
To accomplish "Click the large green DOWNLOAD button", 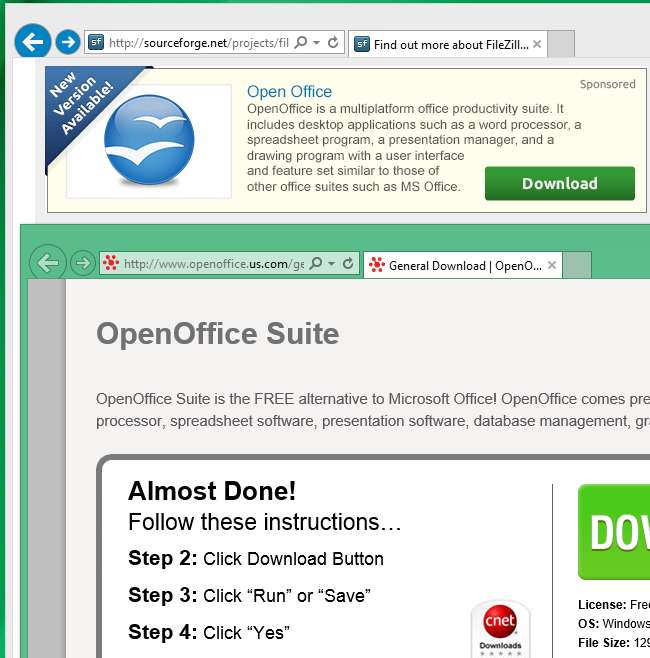I will (x=614, y=532).
